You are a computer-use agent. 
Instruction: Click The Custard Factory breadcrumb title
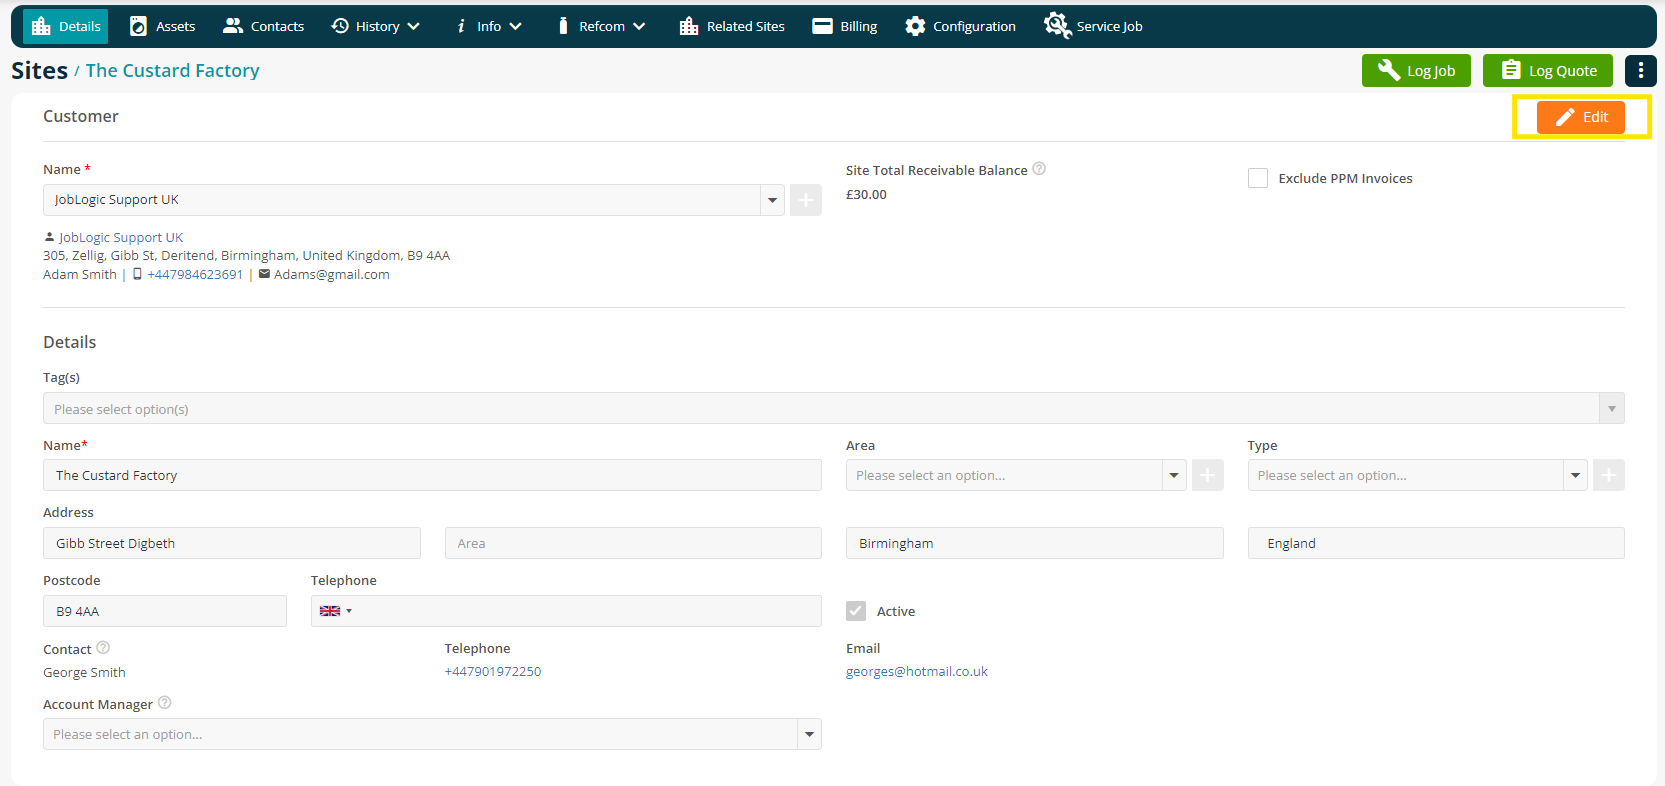point(172,71)
